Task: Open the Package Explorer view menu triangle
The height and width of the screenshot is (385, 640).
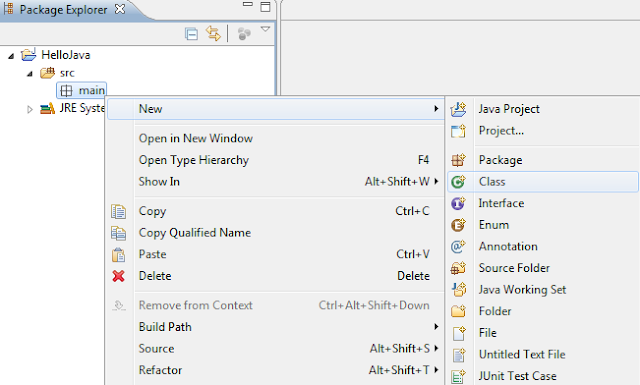Action: (x=265, y=29)
